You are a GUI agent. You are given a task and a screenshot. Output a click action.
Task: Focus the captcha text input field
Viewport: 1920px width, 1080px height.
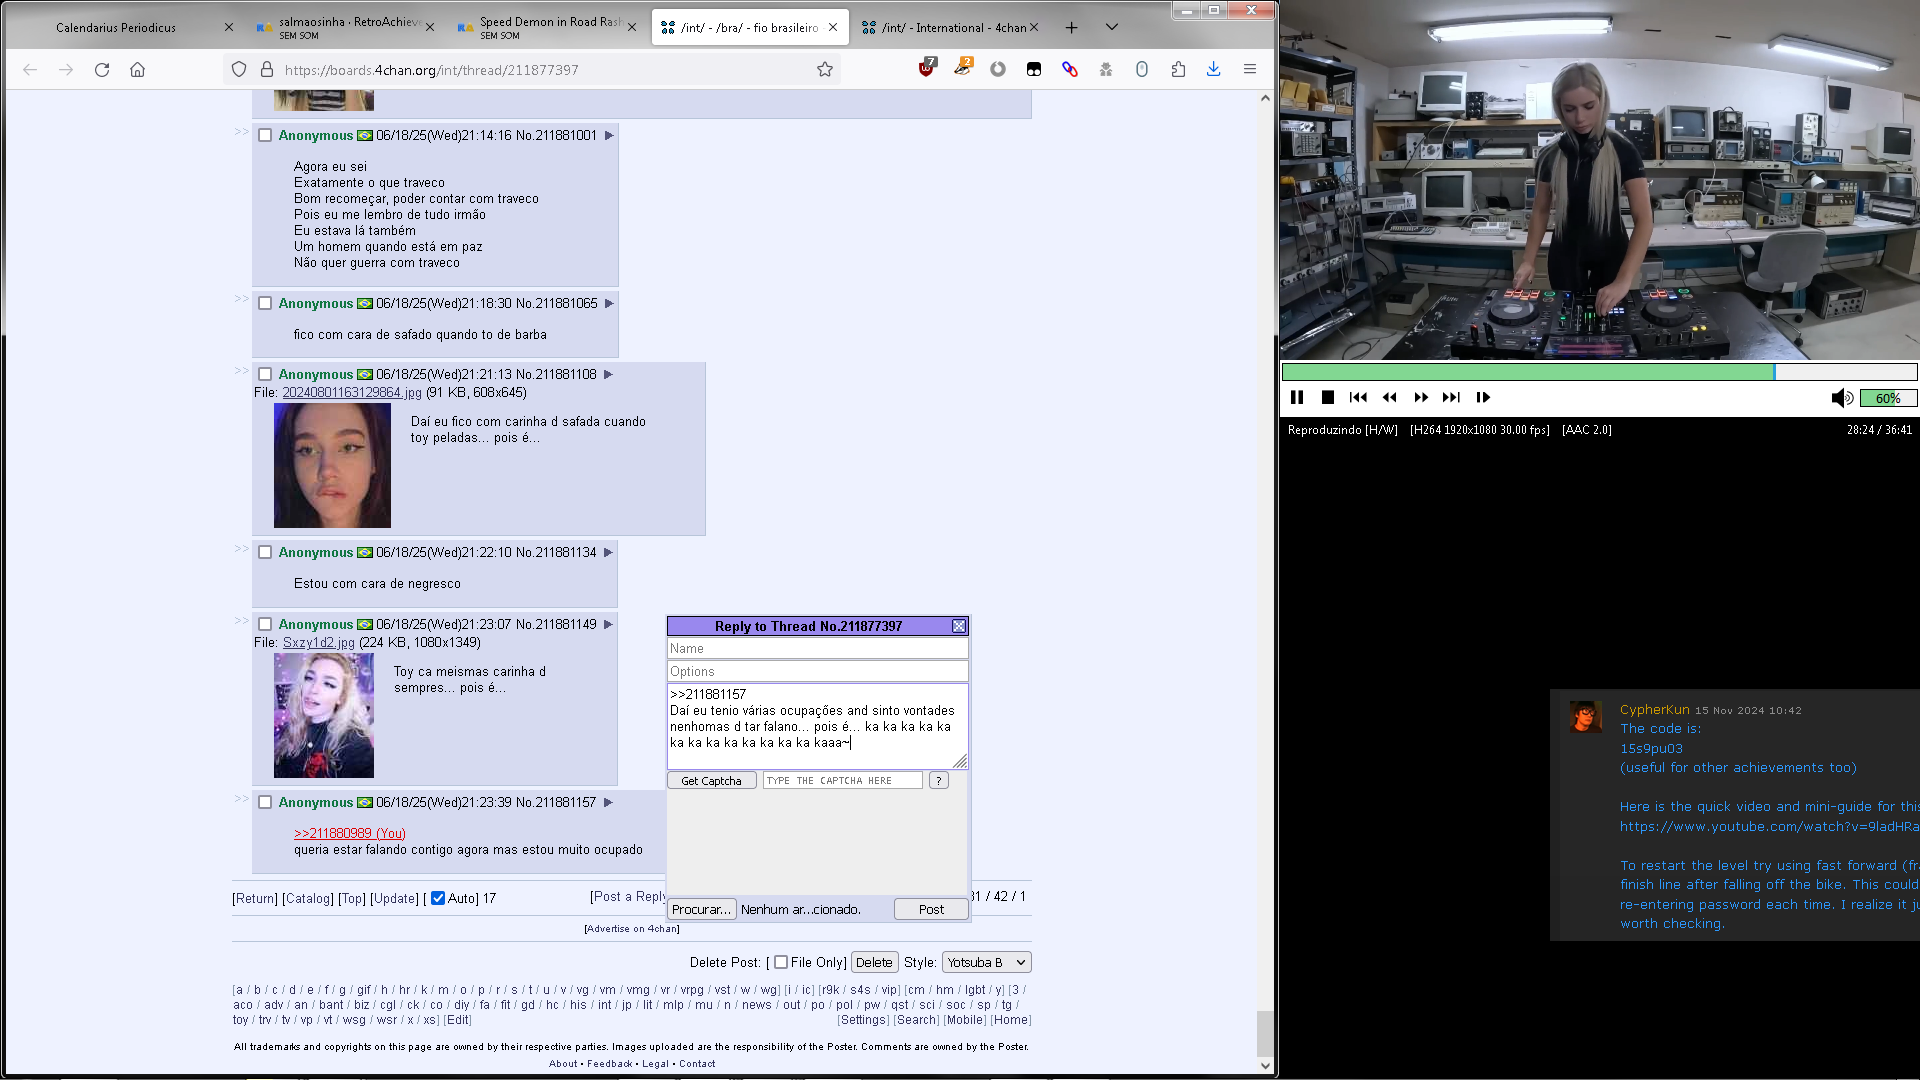click(842, 781)
